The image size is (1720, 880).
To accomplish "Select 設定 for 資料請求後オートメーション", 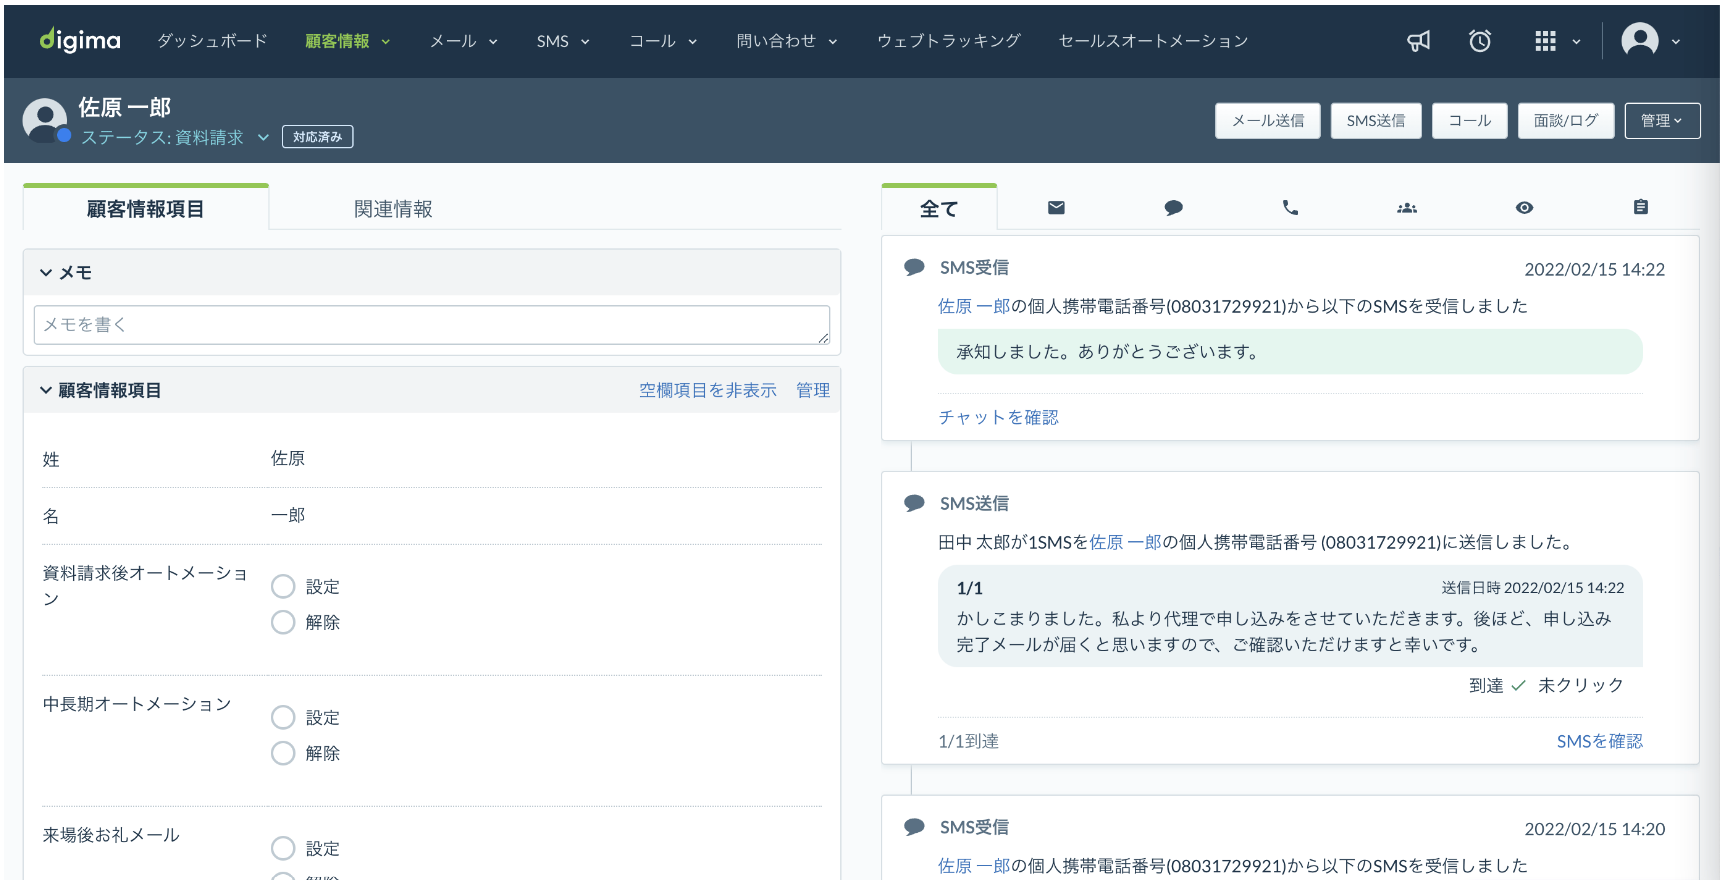I will pyautogui.click(x=283, y=586).
